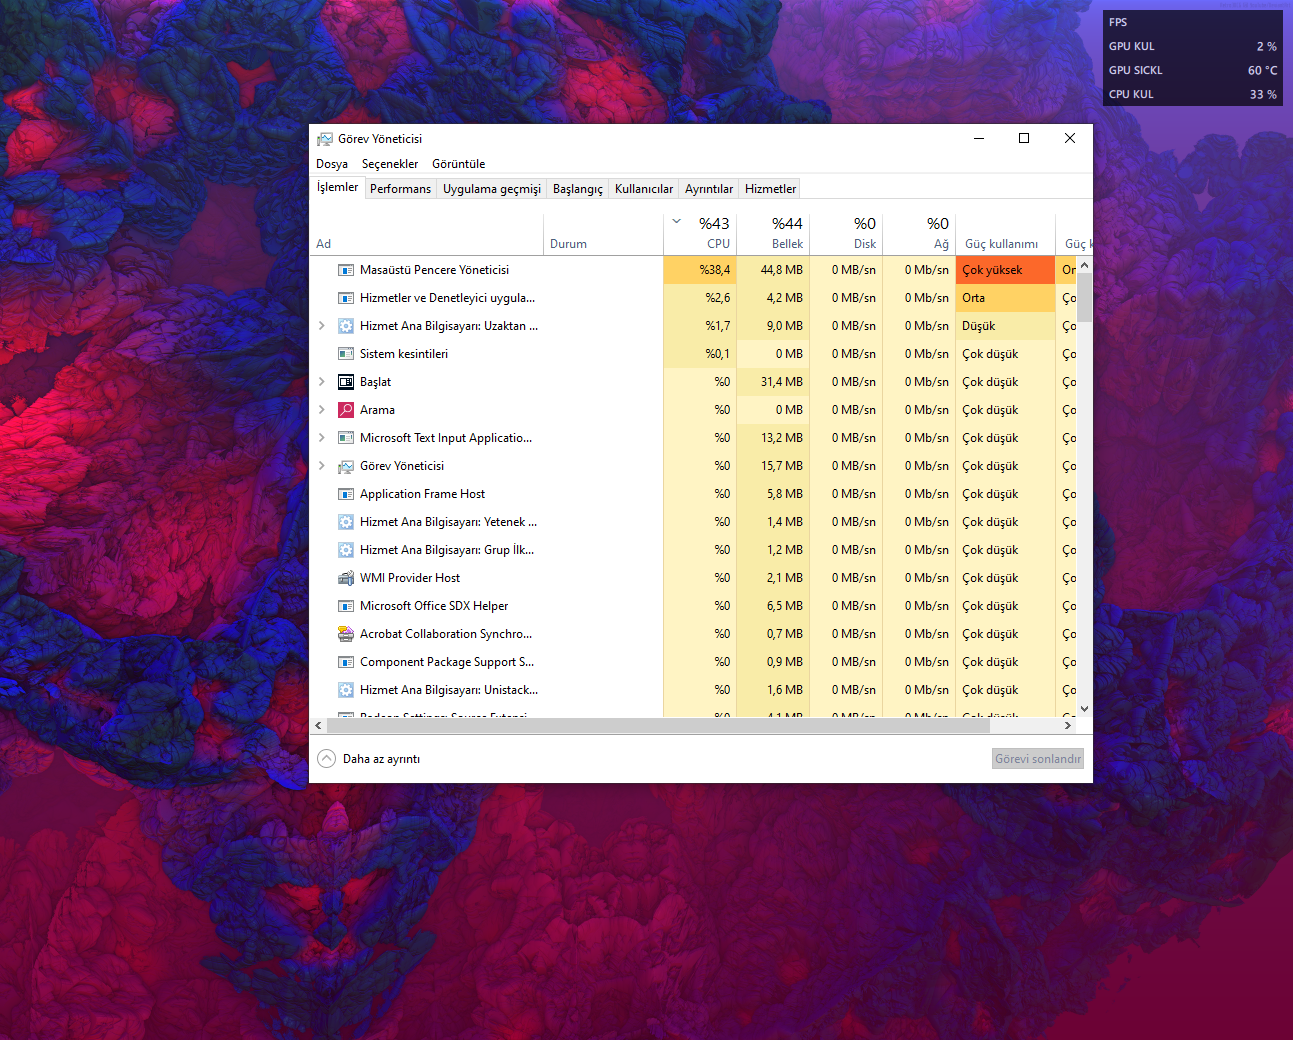
Task: Click the horizontal scrollbar right arrow
Action: (x=1068, y=726)
